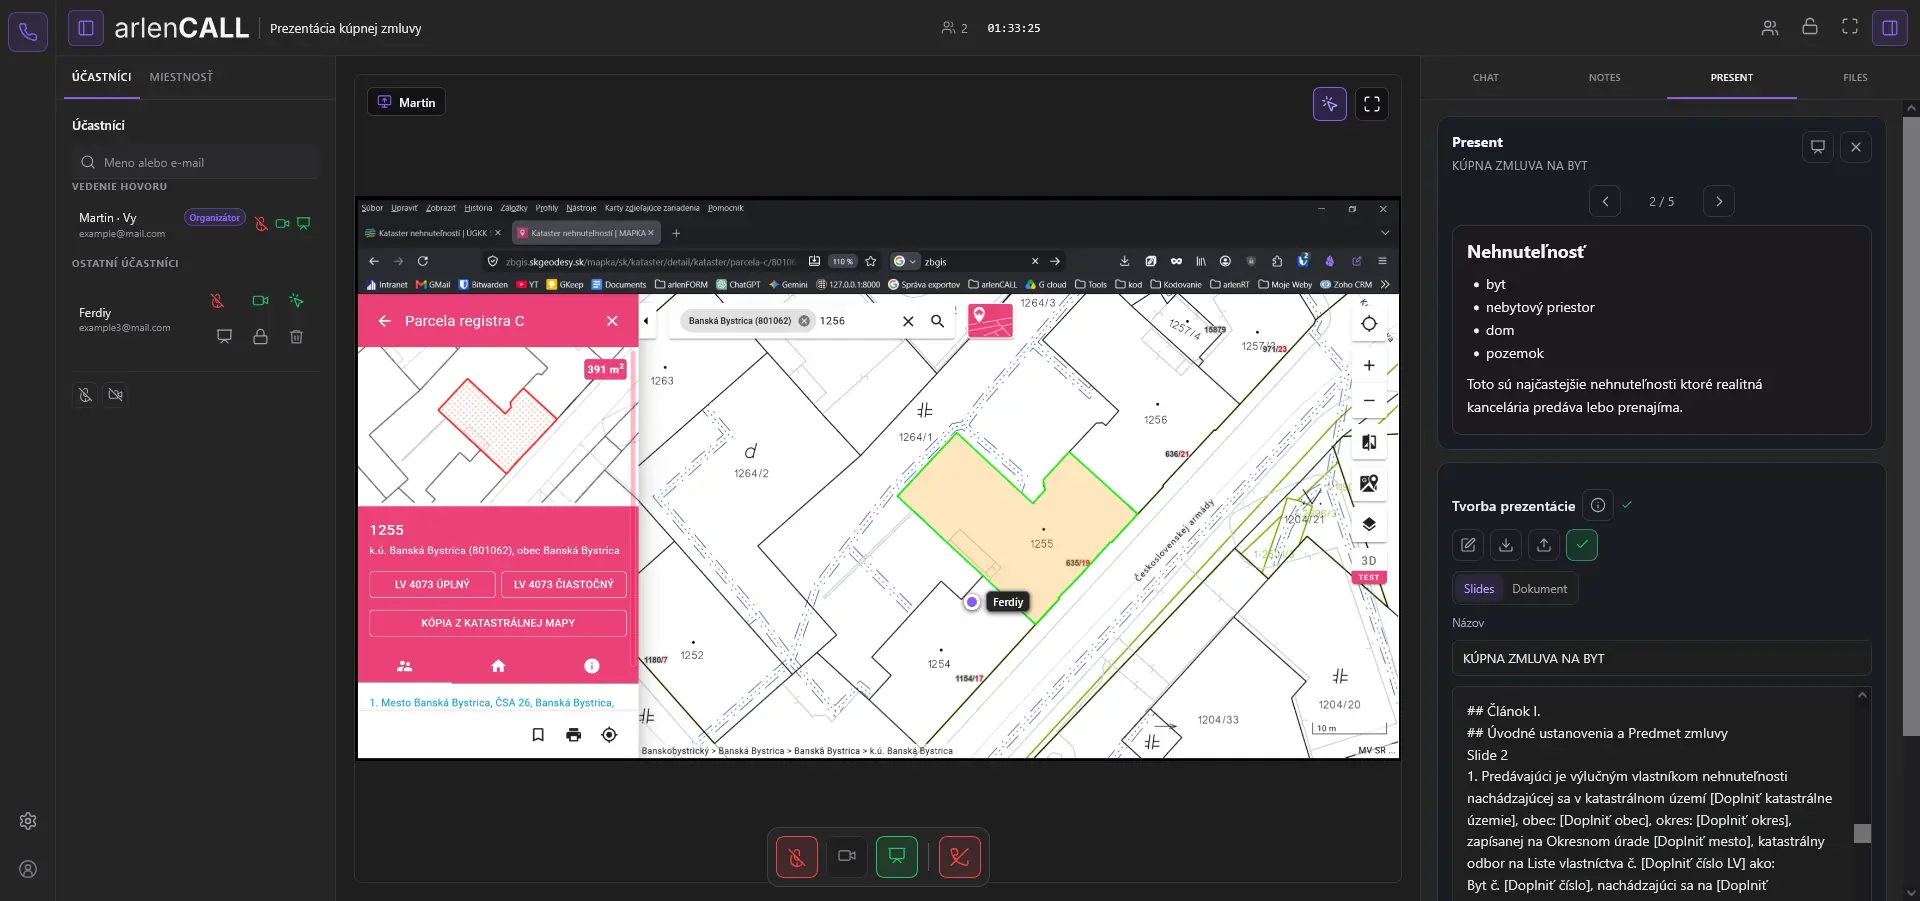Screen dimensions: 1920x901
Task: Open participants icon in top right header
Action: pyautogui.click(x=1770, y=28)
